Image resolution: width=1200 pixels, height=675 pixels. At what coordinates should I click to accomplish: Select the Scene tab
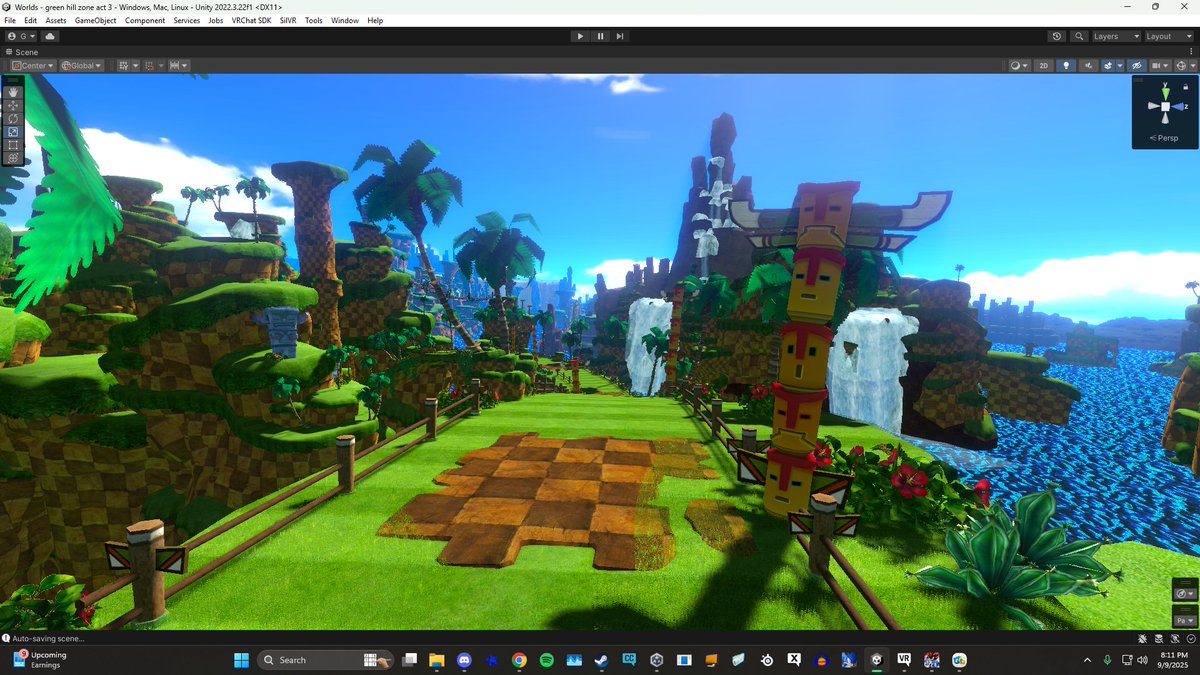coord(22,51)
